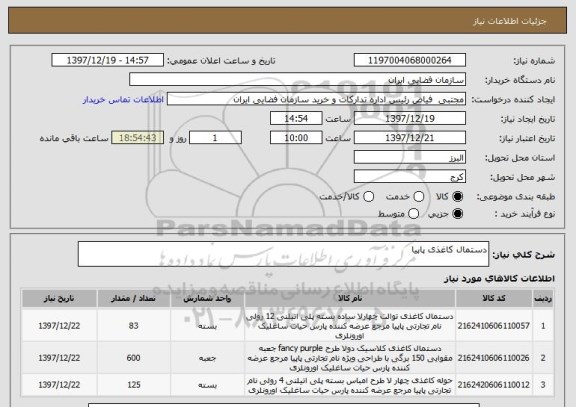Click the ردیف column header
Screen dimensions: 576x407
point(543,298)
